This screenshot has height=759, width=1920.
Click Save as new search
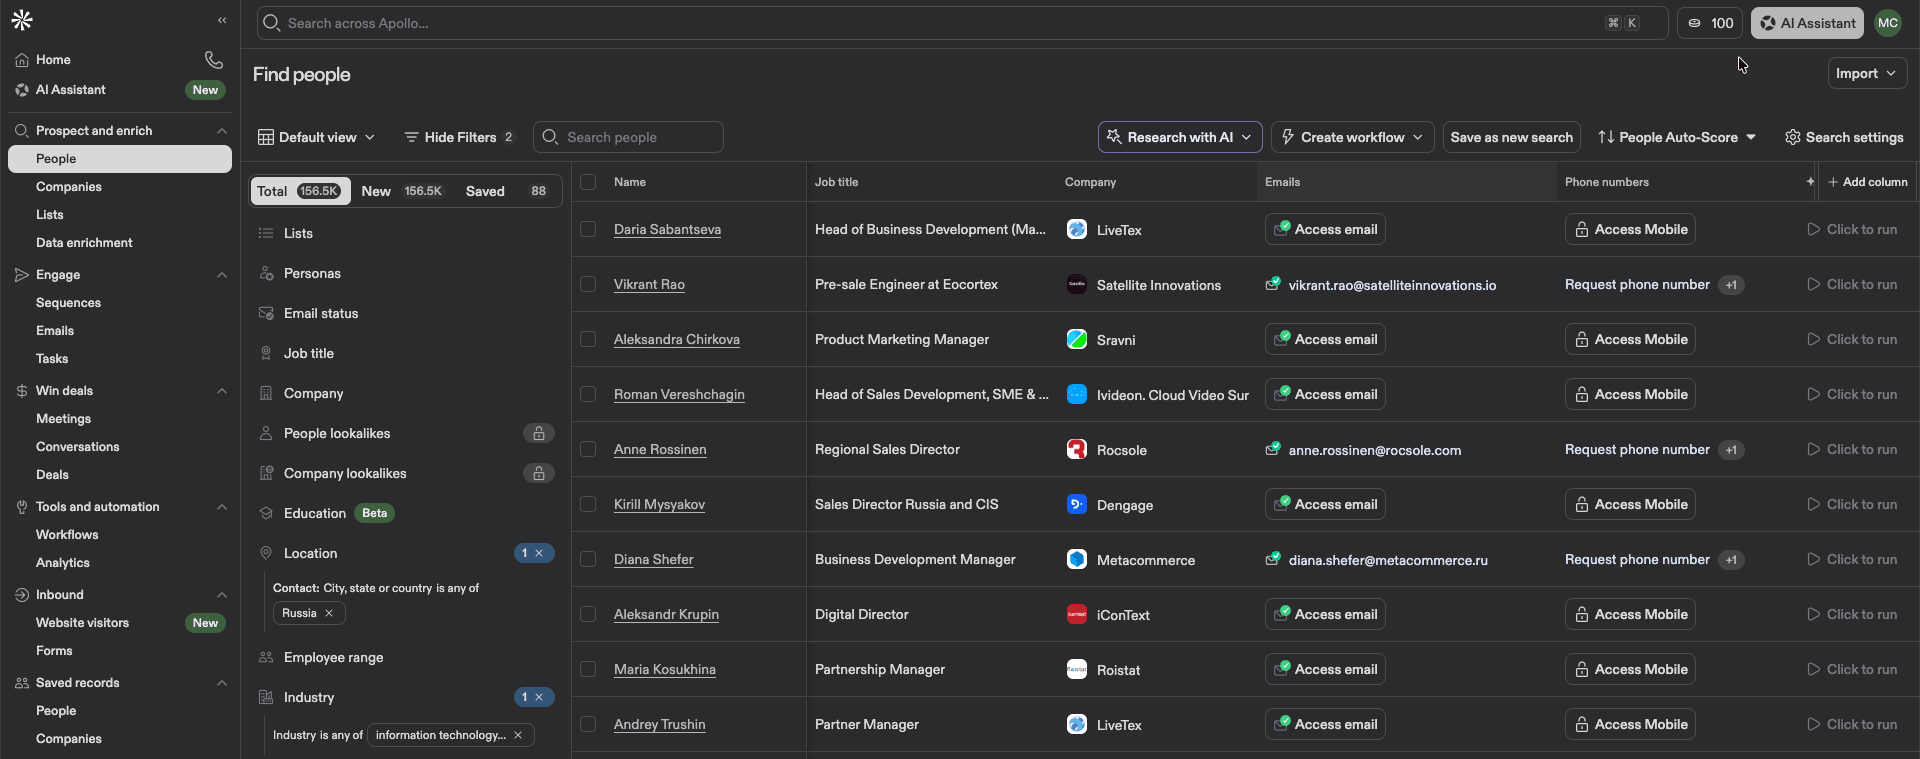[1511, 137]
